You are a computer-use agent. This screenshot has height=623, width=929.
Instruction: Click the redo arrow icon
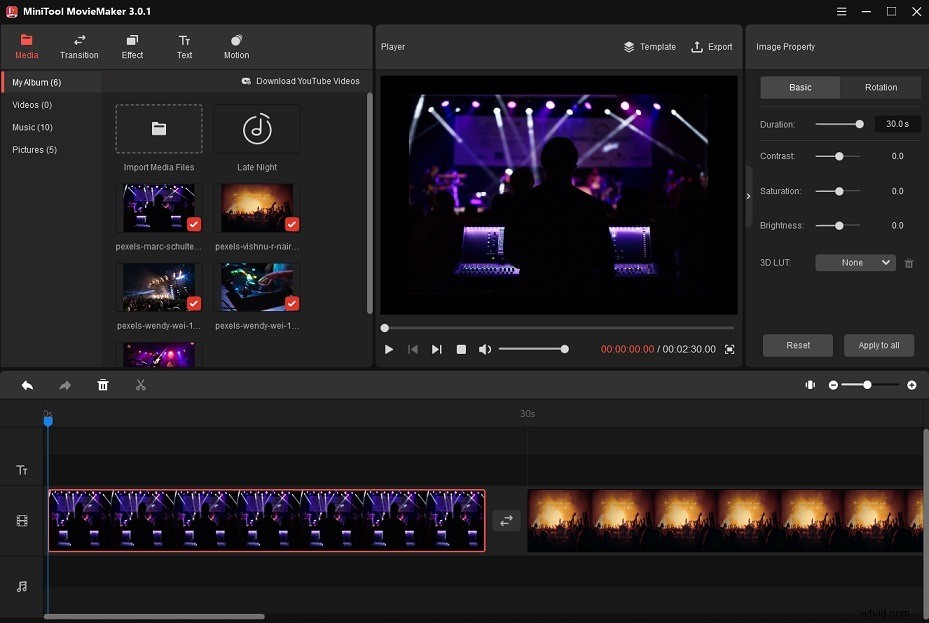click(65, 385)
